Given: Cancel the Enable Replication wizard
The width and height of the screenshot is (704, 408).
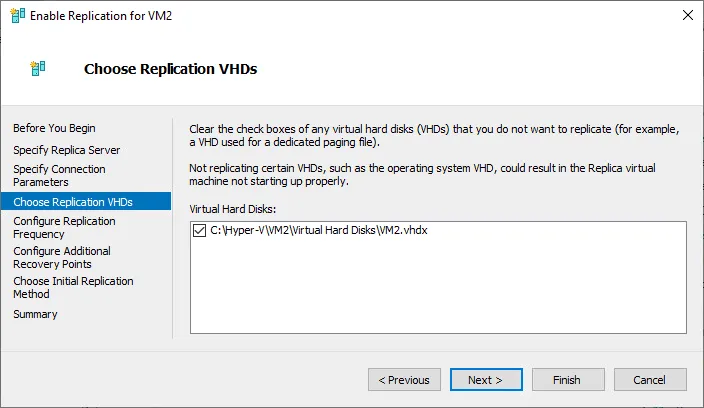Looking at the screenshot, I should coord(650,380).
